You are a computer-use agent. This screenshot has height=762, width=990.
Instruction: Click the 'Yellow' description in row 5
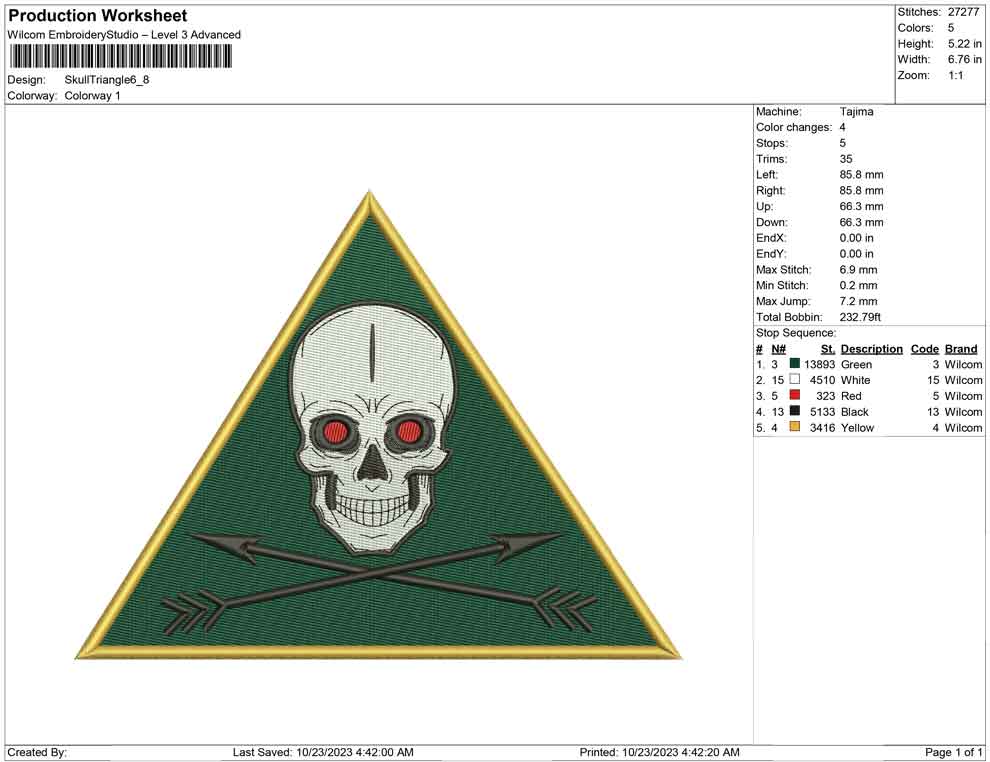[857, 427]
